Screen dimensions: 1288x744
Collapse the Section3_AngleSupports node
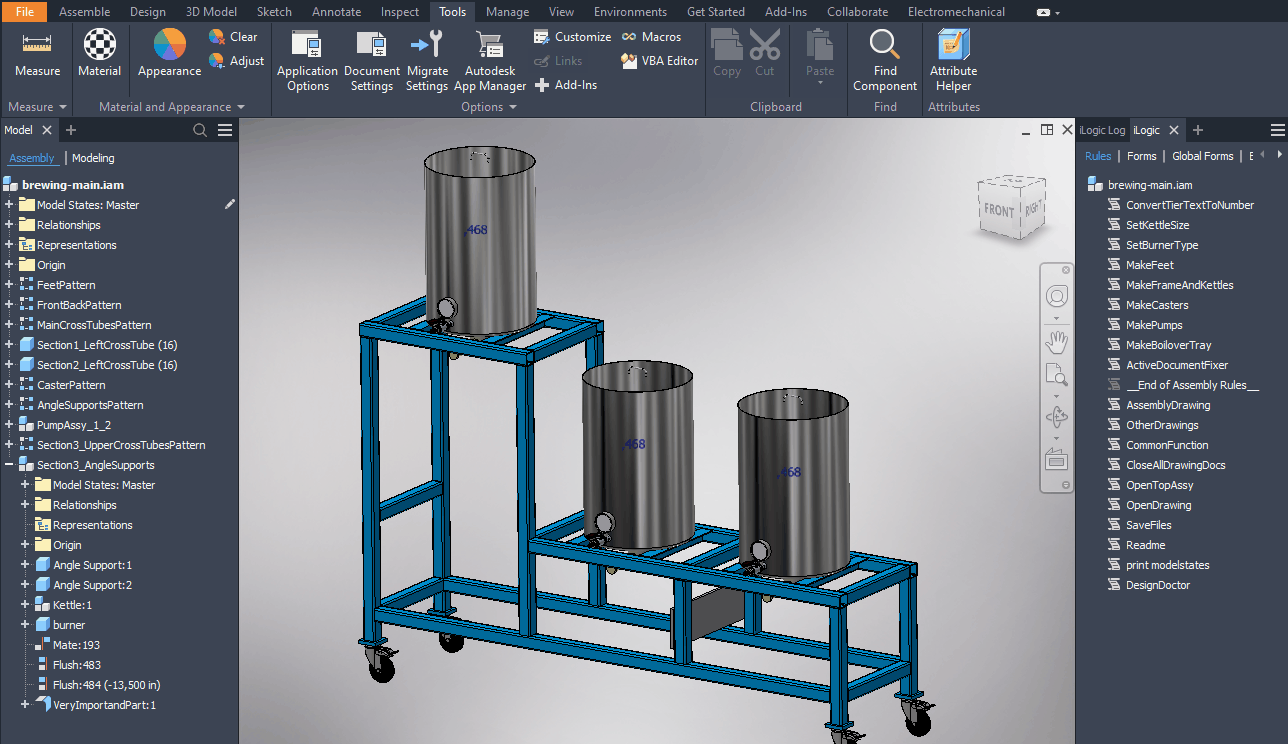tap(9, 465)
